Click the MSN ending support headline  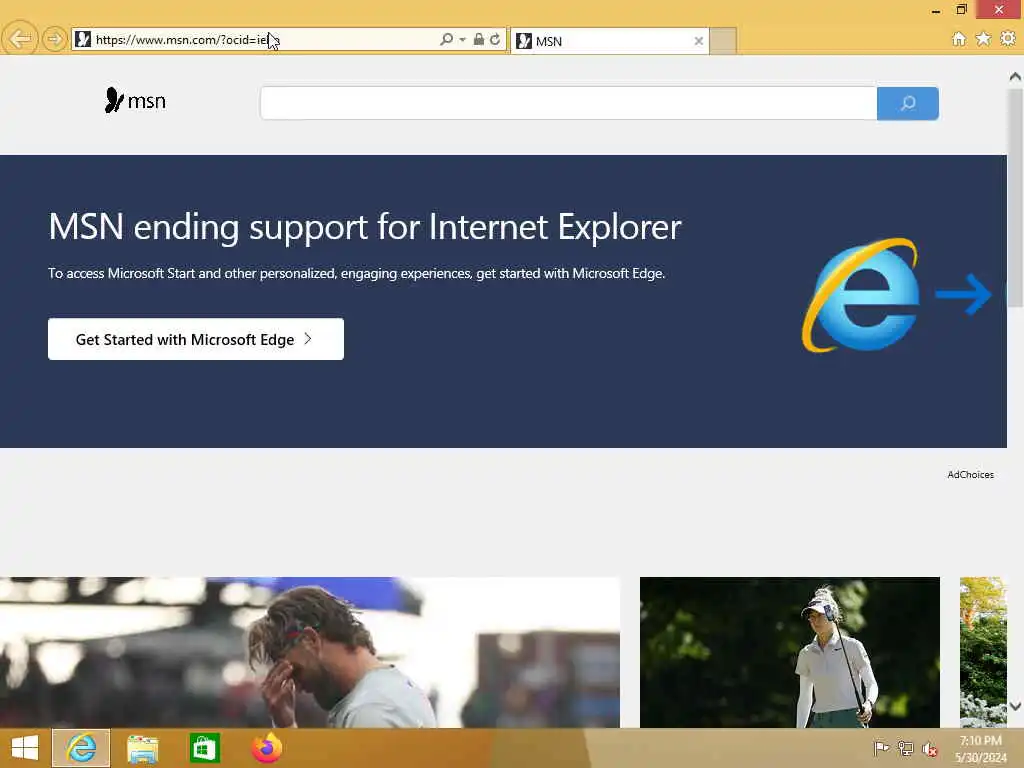click(x=364, y=227)
